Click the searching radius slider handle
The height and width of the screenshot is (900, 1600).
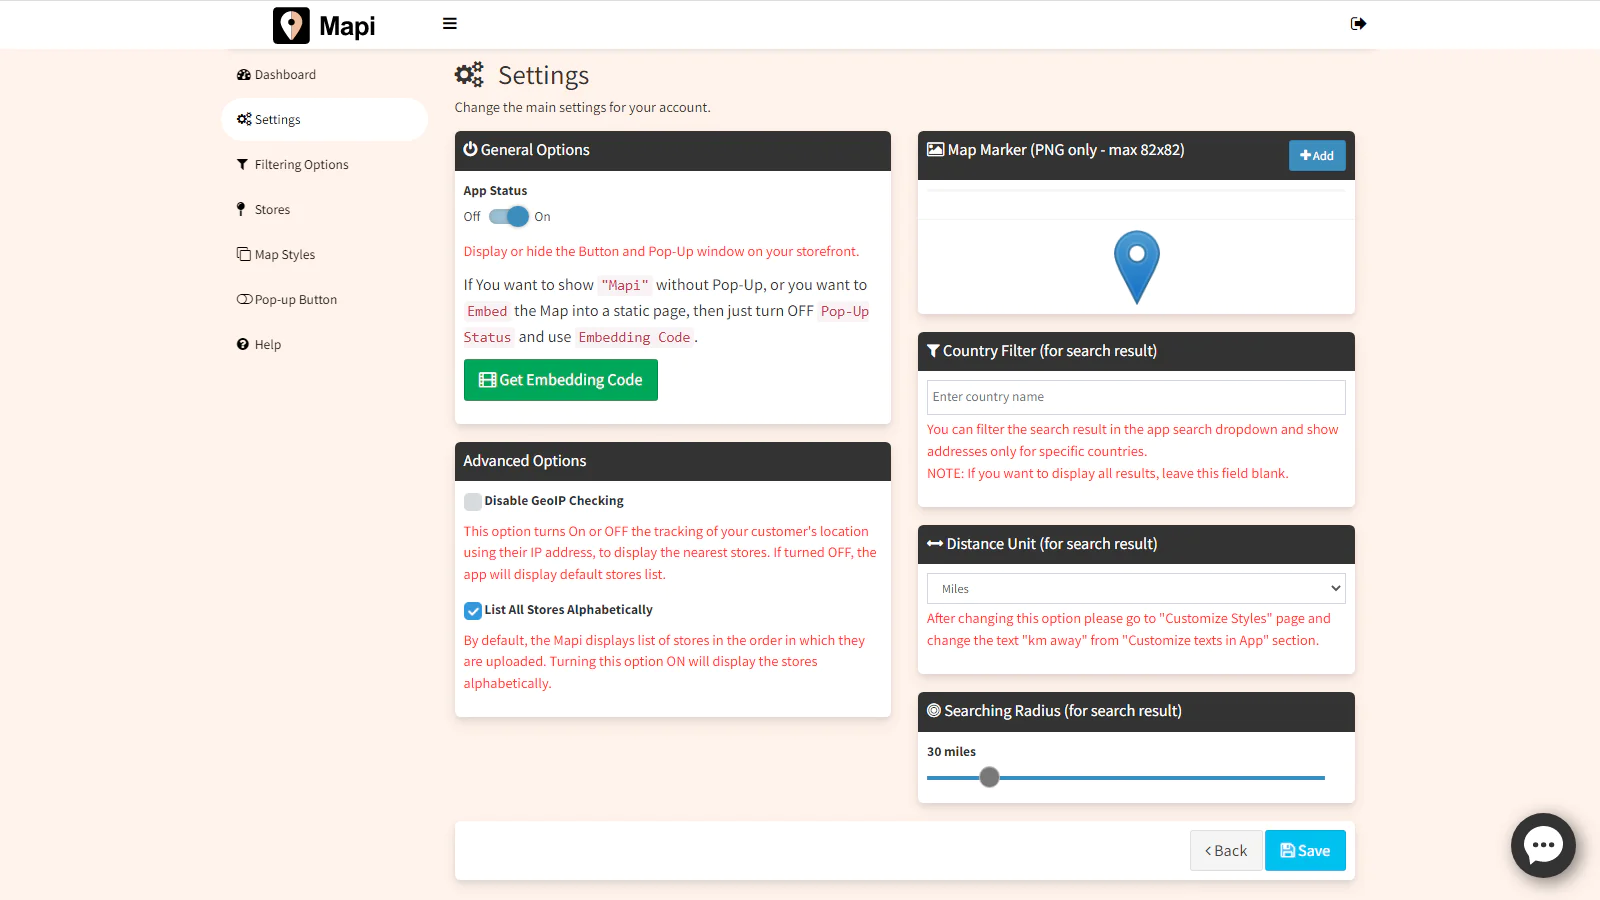point(989,777)
